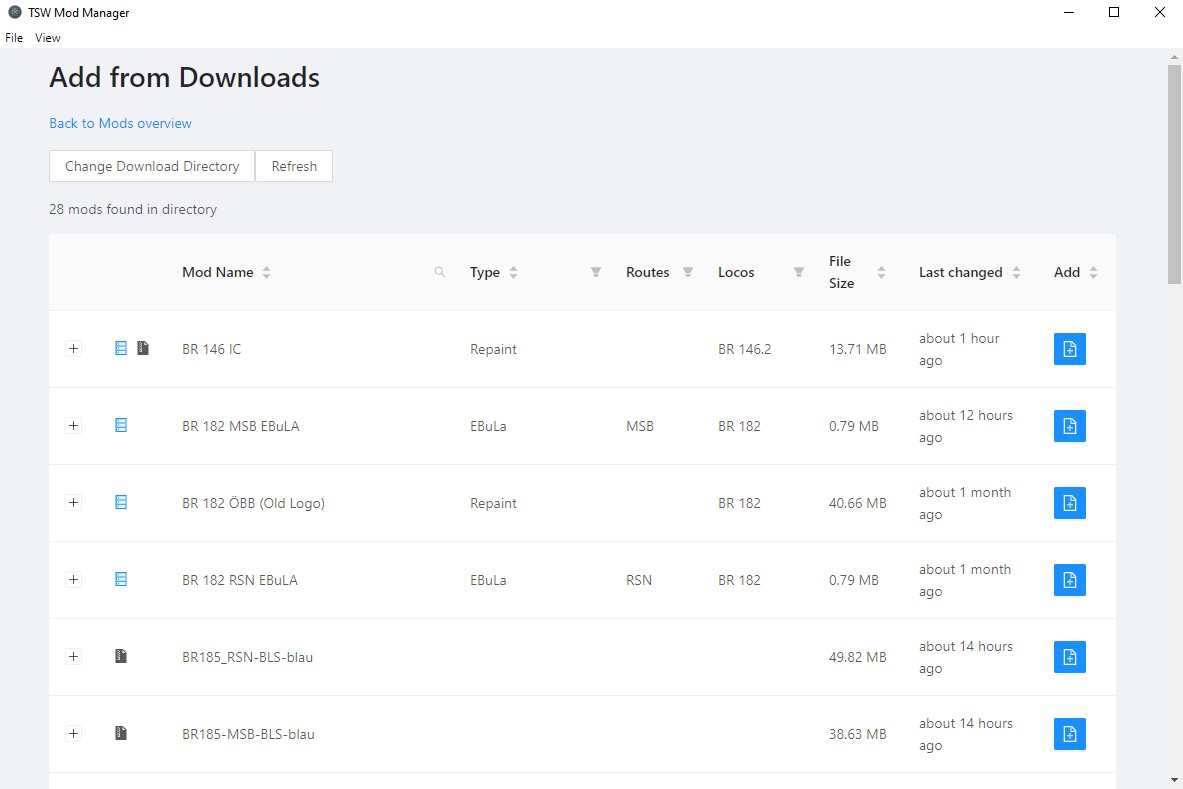The height and width of the screenshot is (789, 1183).
Task: Click archive file icon for BR 146 IC
Action: 143,349
